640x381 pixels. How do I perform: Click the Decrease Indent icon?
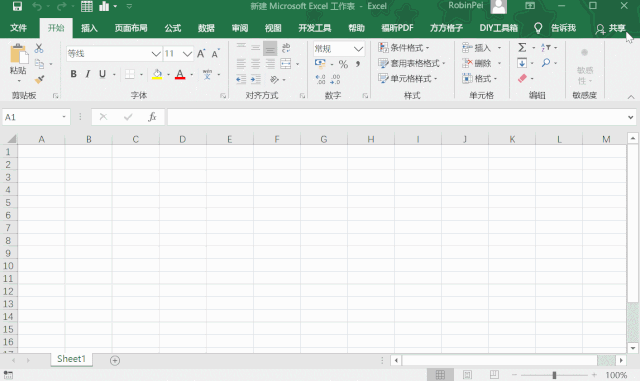click(241, 79)
